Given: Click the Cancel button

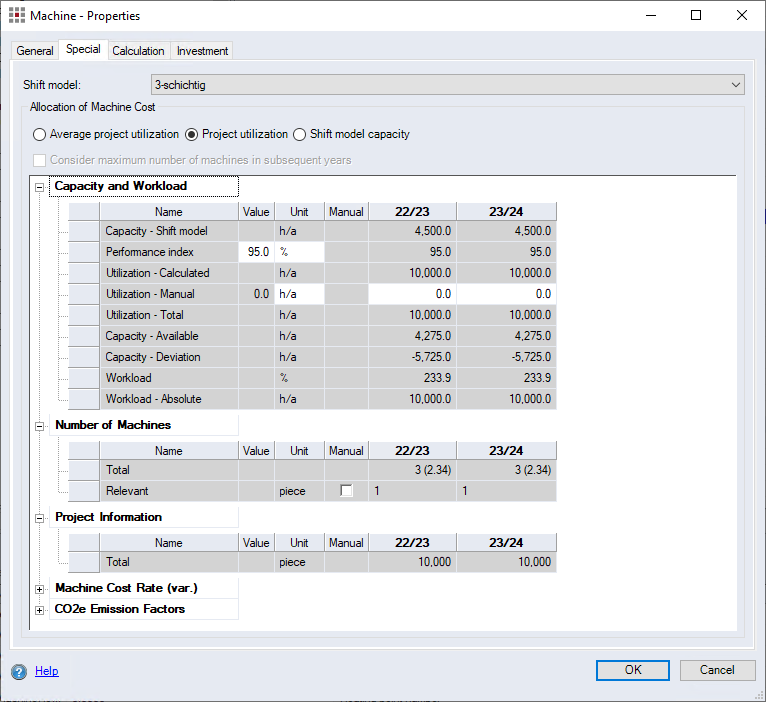Looking at the screenshot, I should [x=717, y=670].
